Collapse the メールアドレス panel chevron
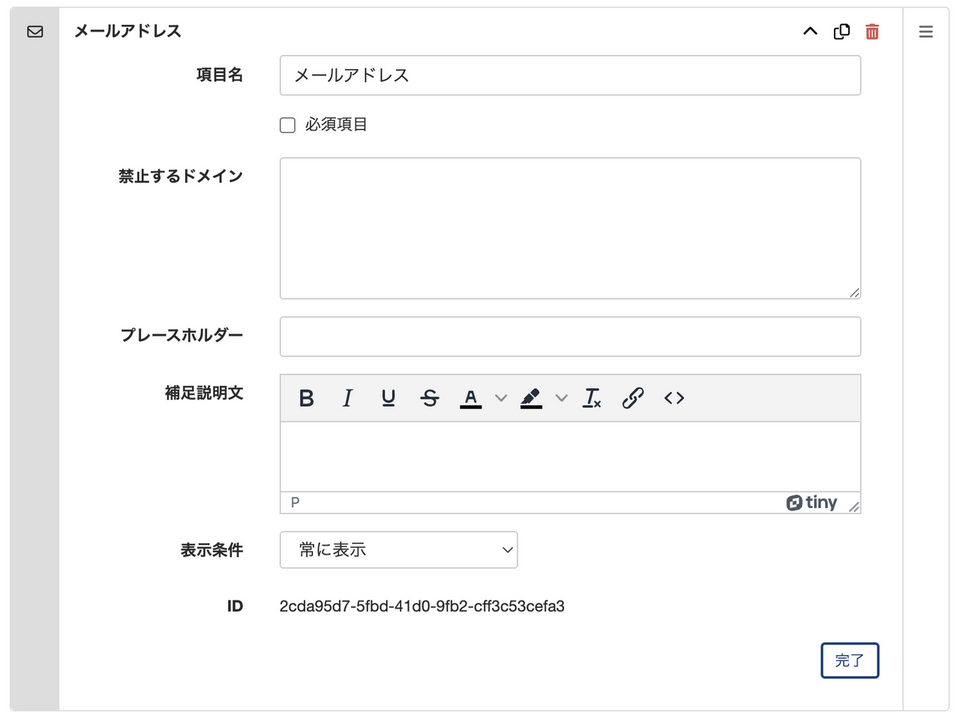 [x=810, y=31]
